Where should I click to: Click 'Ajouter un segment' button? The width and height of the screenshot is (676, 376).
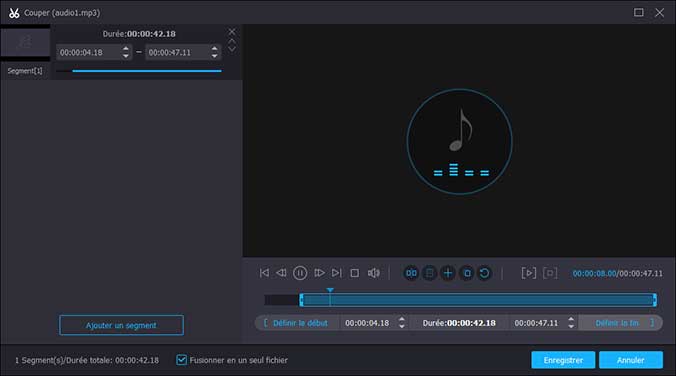[x=122, y=325]
